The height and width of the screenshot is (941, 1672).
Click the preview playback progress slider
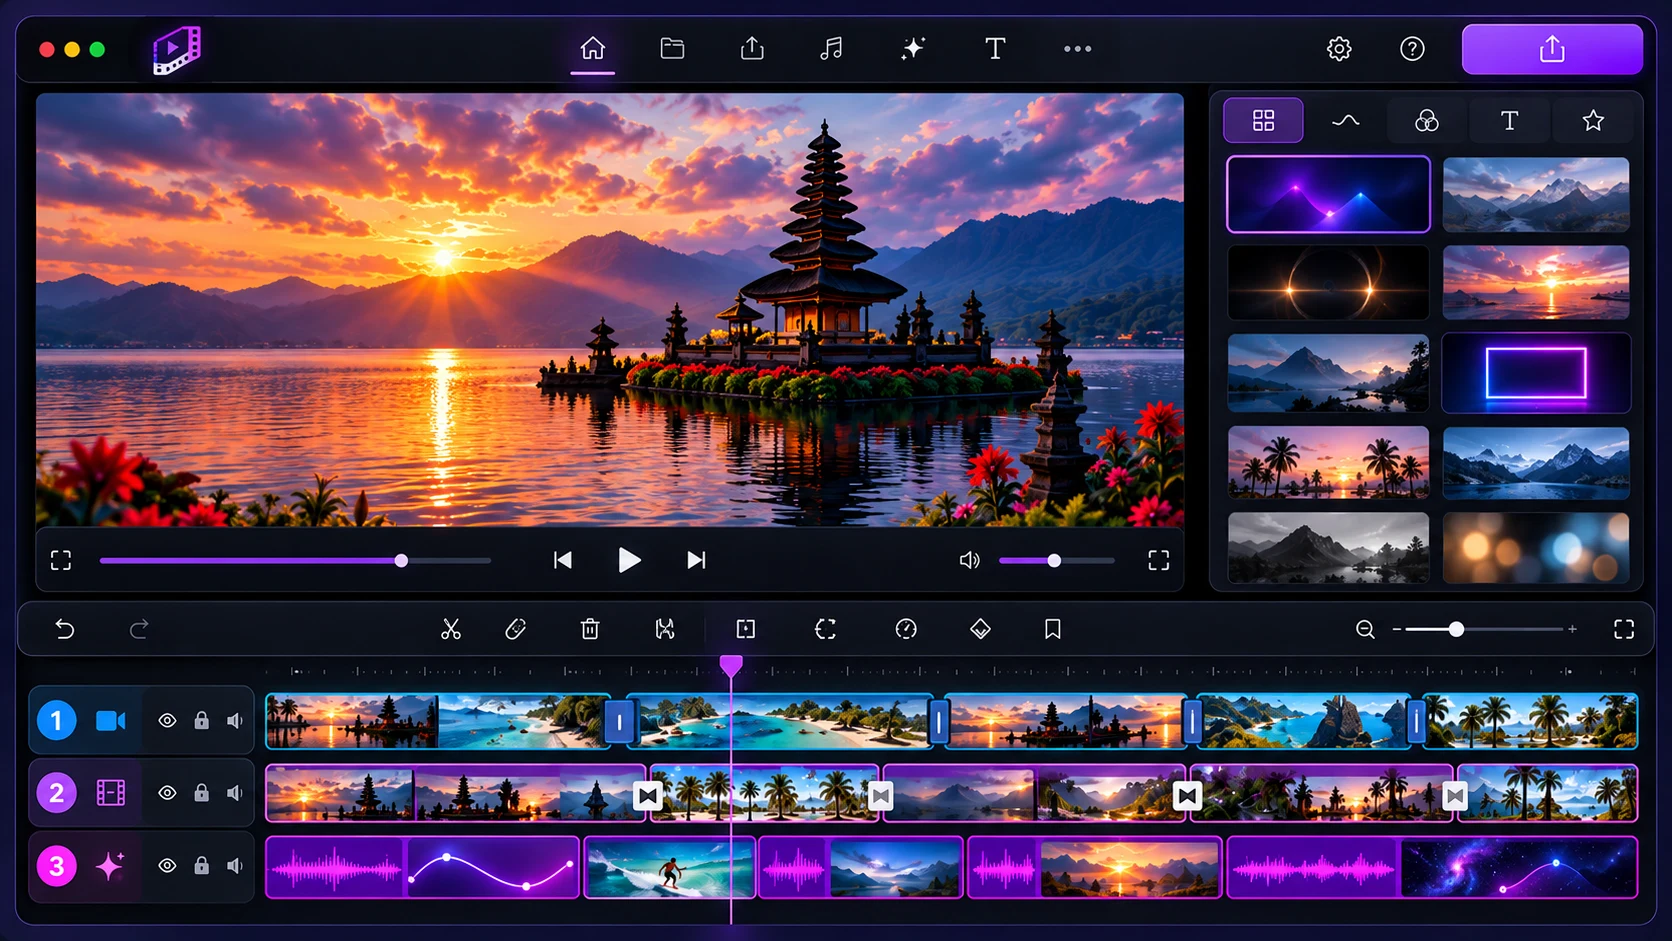[x=295, y=561]
